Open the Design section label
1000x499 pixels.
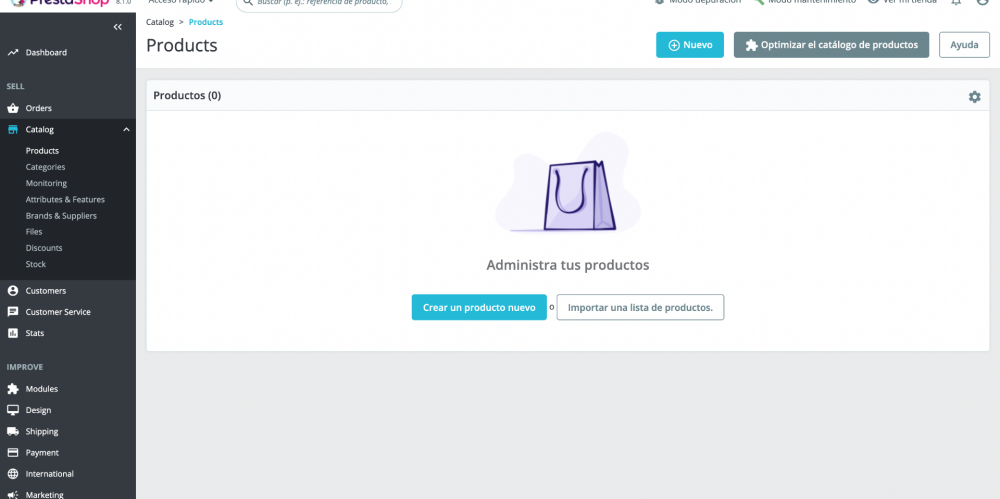pyautogui.click(x=38, y=410)
